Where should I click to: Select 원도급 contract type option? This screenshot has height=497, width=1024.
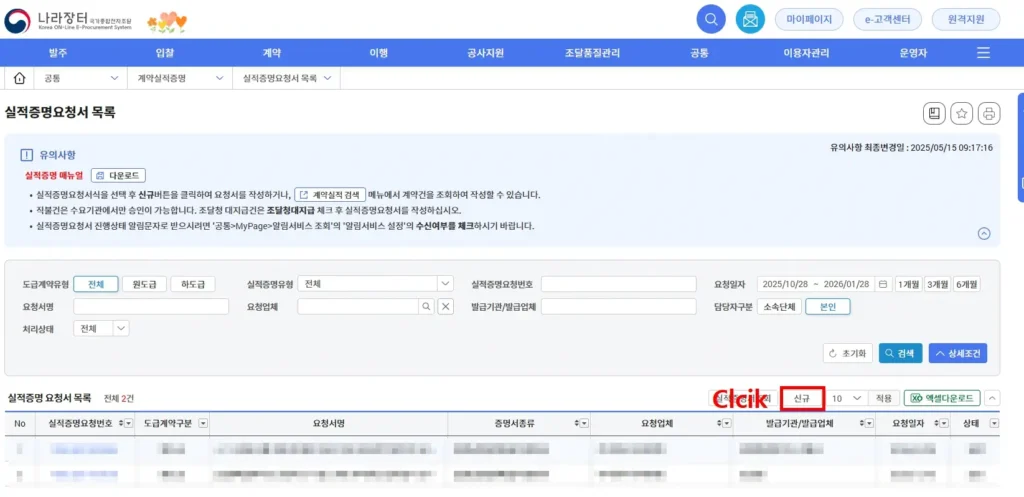pyautogui.click(x=144, y=284)
